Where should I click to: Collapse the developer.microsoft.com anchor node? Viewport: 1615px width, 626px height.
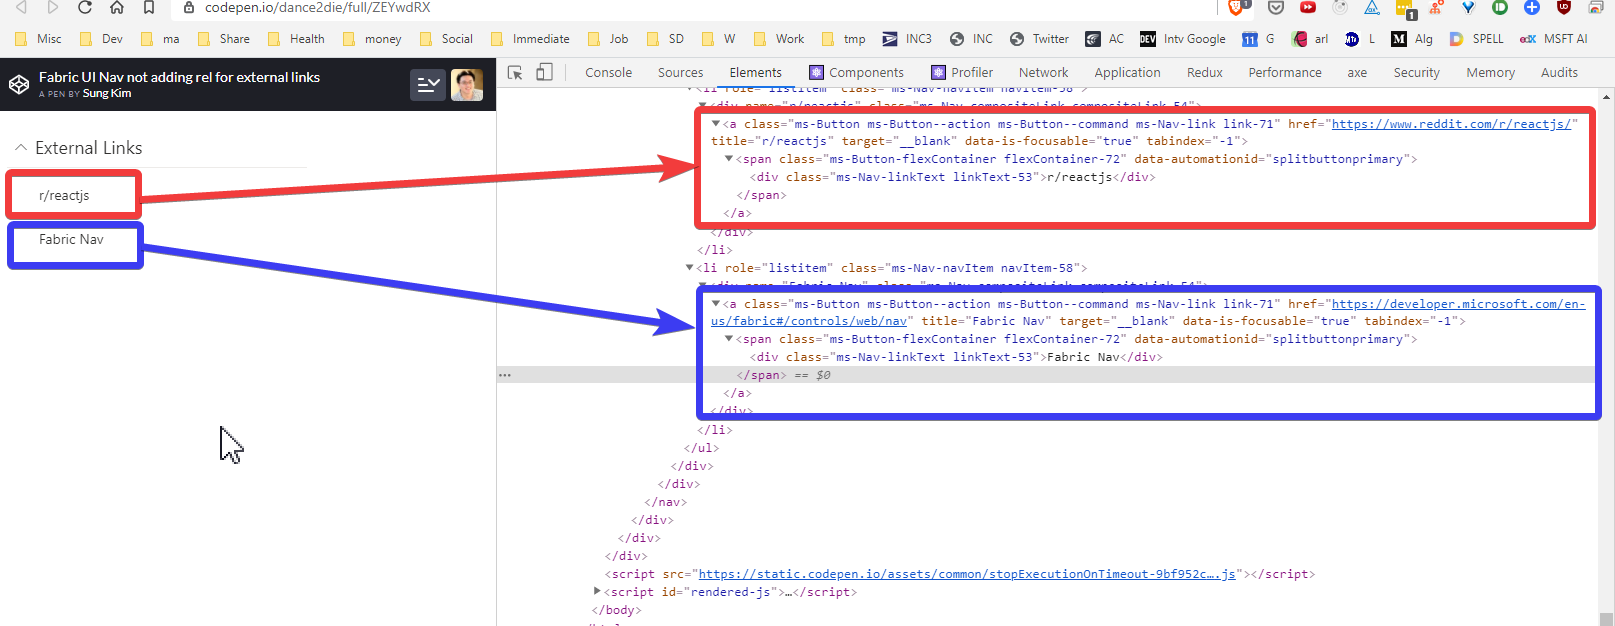(x=716, y=304)
